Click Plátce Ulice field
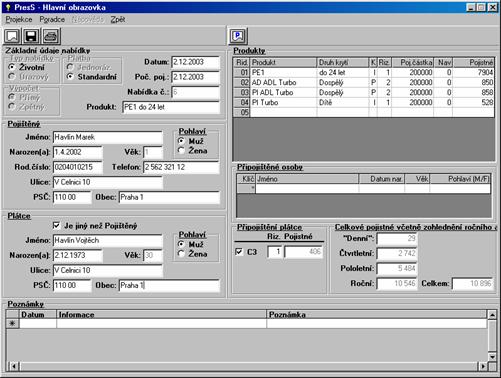This screenshot has width=501, height=378. (x=108, y=270)
